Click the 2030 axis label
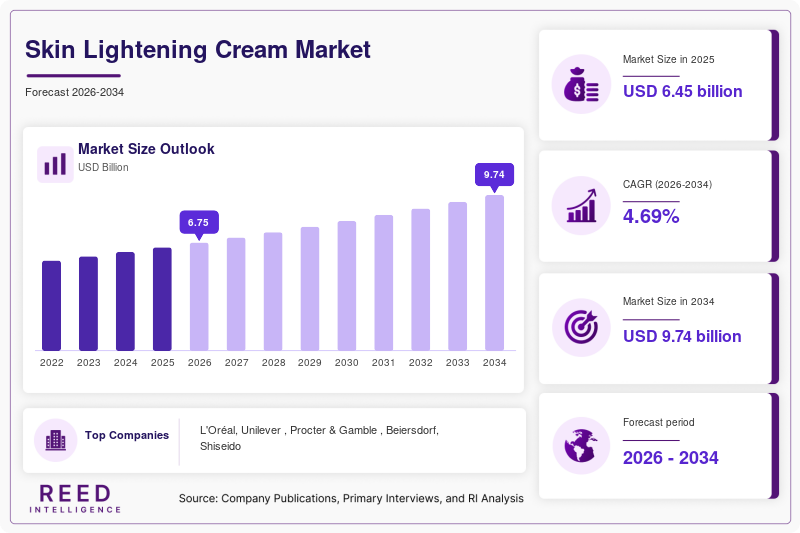Screen dimensions: 800x533 point(347,363)
